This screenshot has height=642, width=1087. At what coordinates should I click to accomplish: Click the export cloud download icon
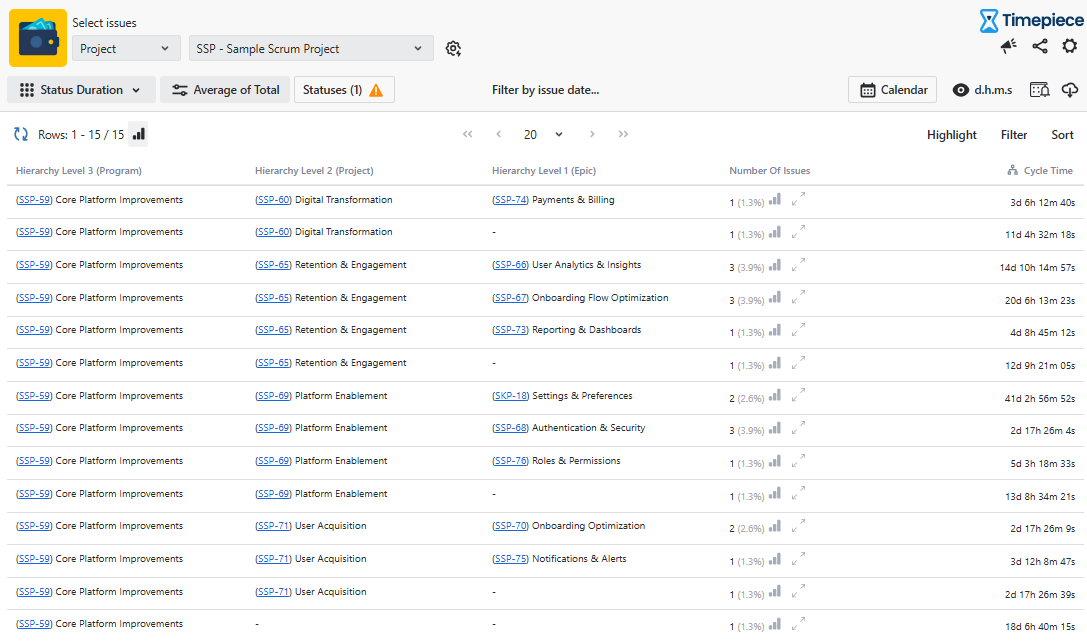pyautogui.click(x=1070, y=89)
